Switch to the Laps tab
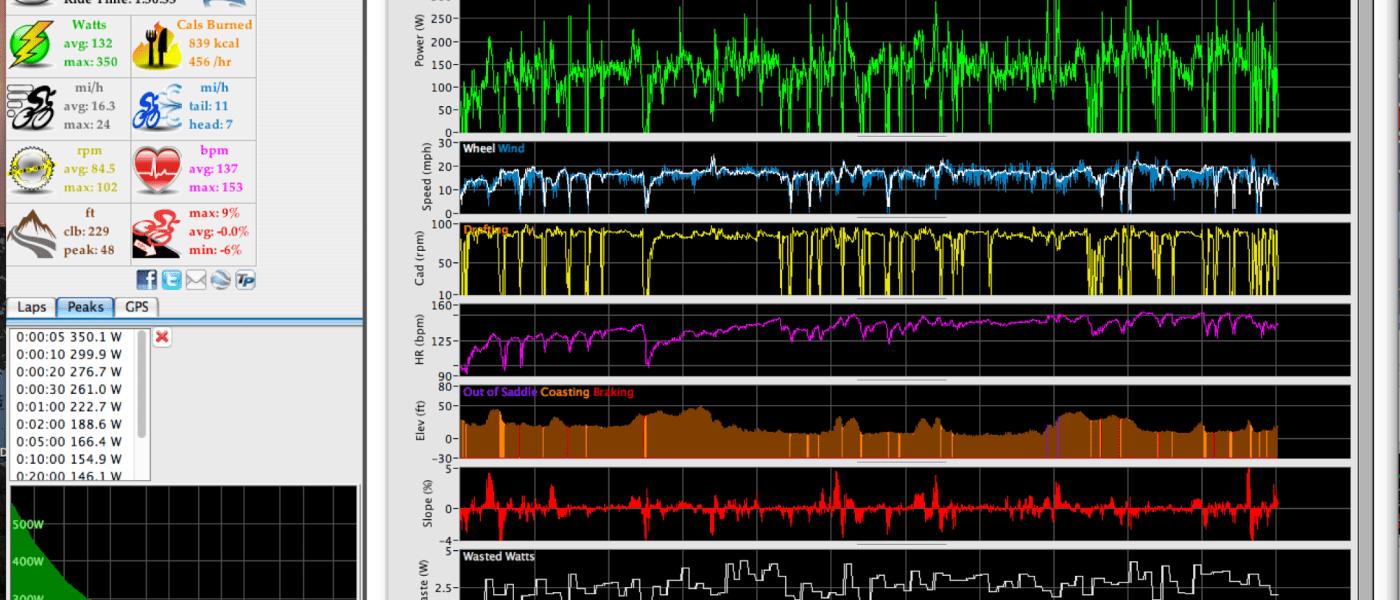The width and height of the screenshot is (1400, 600). tap(31, 307)
